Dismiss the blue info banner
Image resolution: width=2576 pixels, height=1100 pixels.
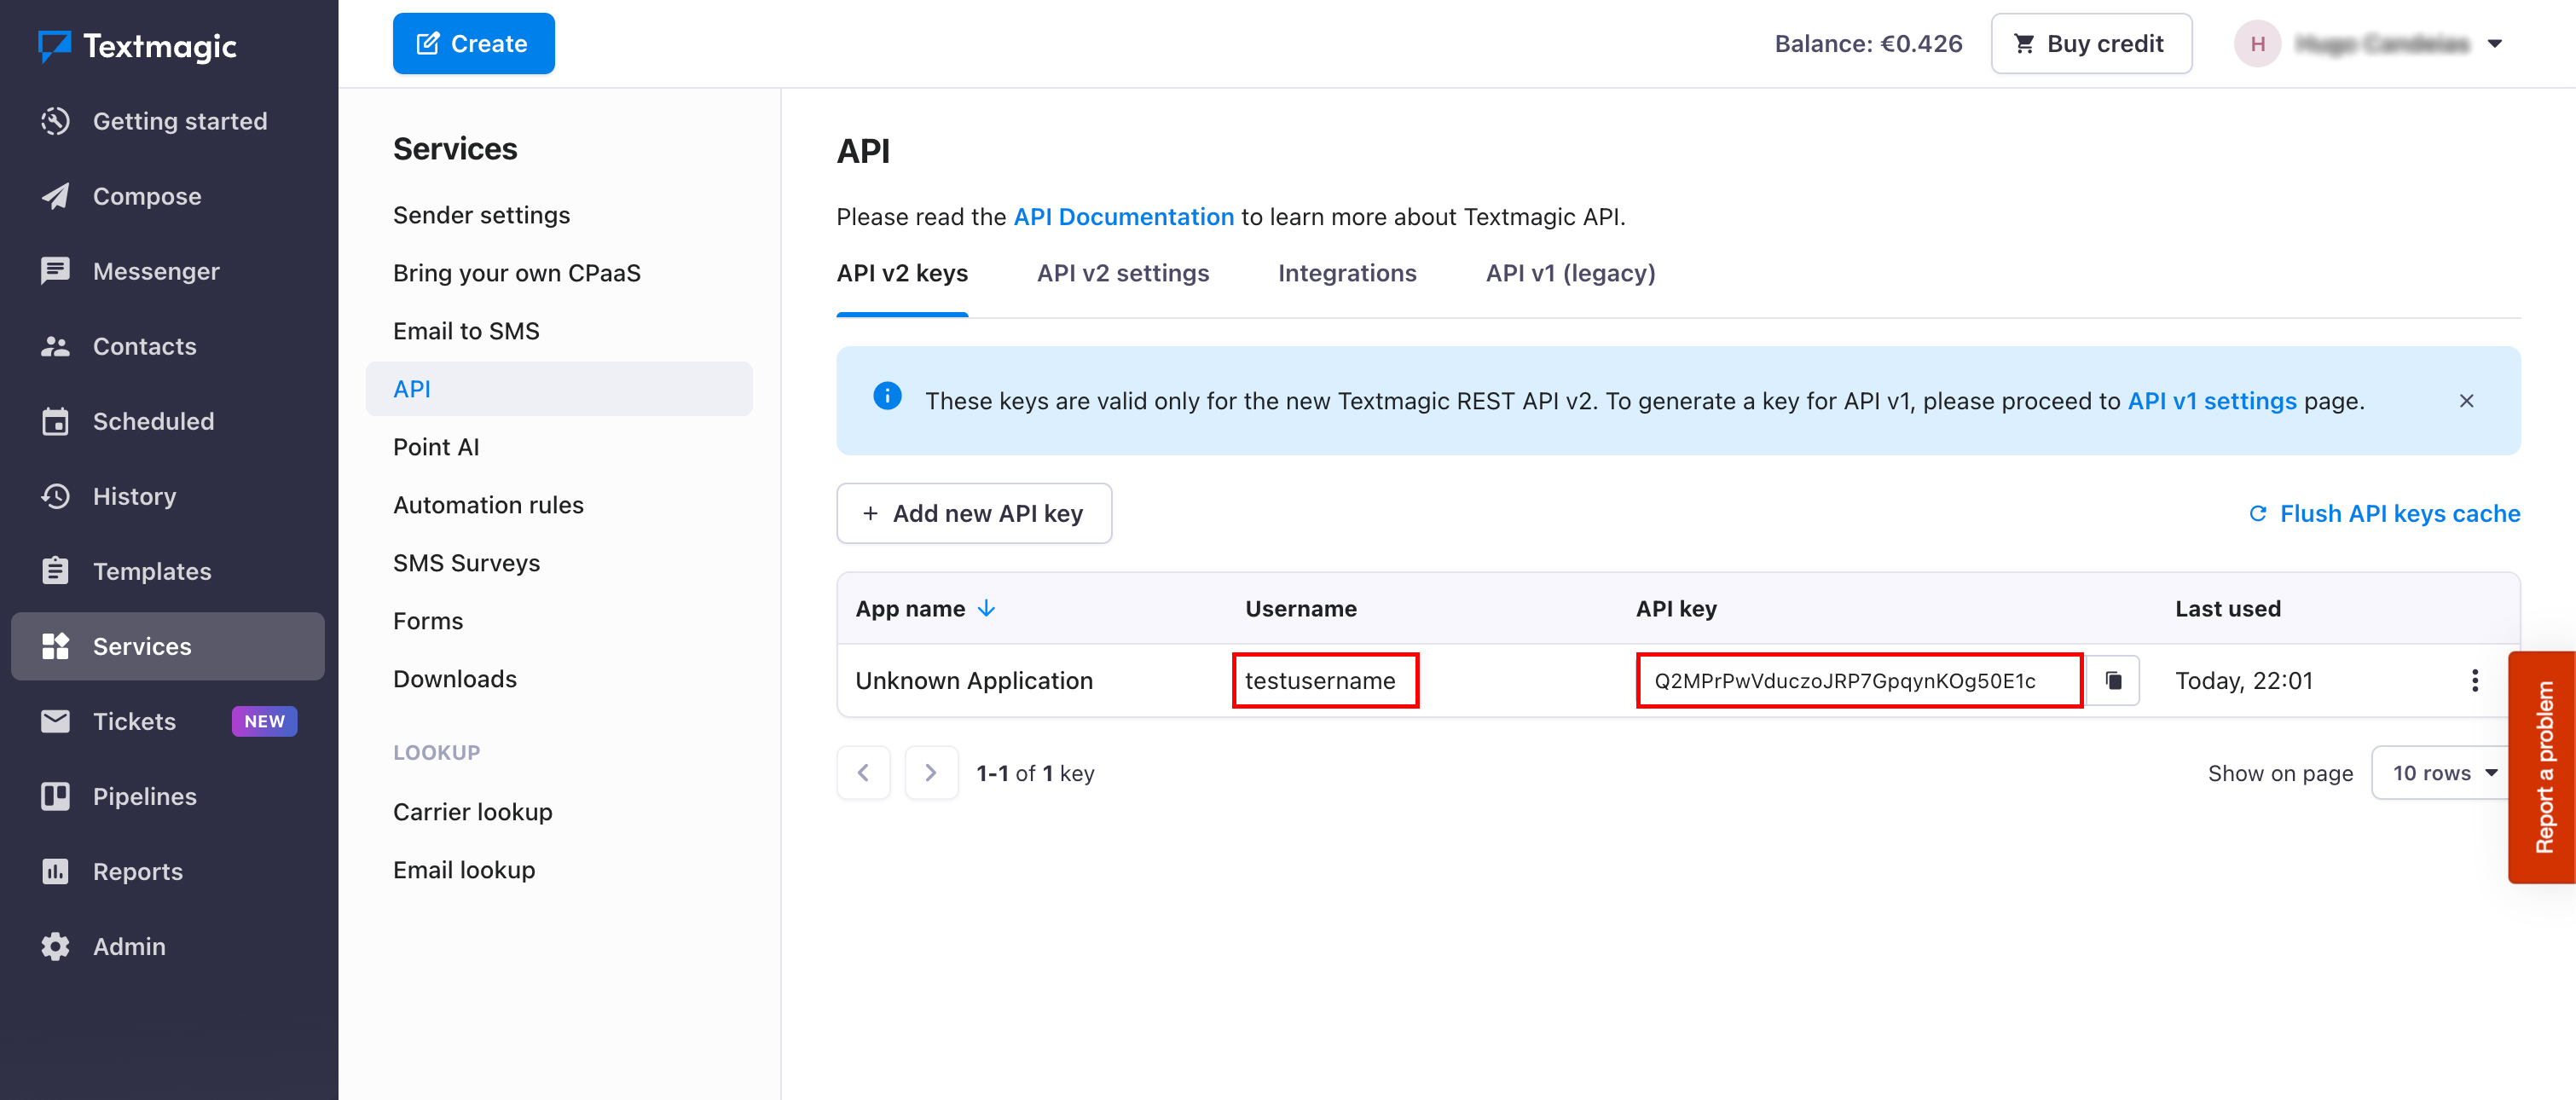(x=2466, y=401)
